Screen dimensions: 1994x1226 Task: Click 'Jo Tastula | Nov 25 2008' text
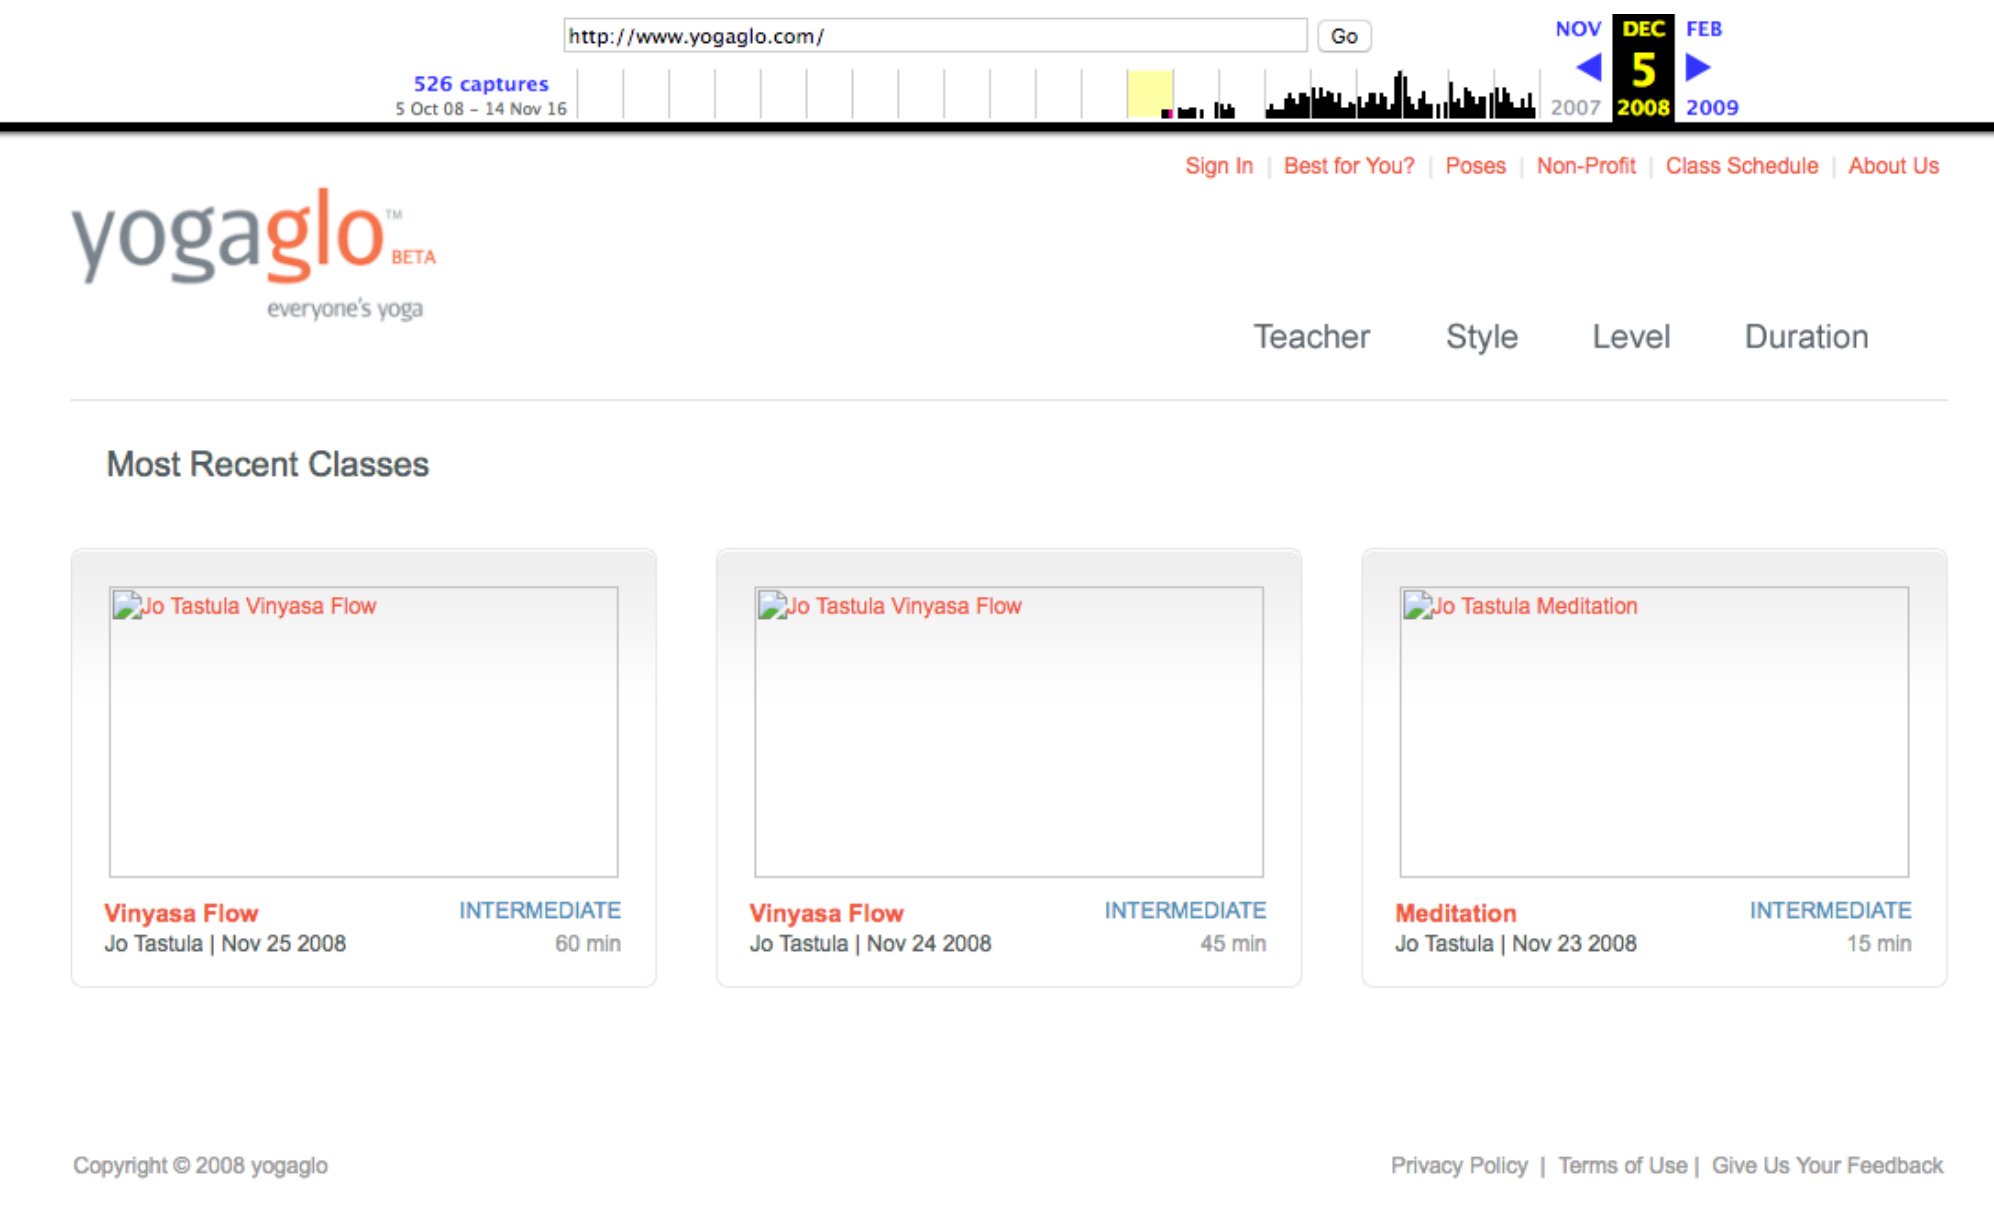pyautogui.click(x=225, y=943)
